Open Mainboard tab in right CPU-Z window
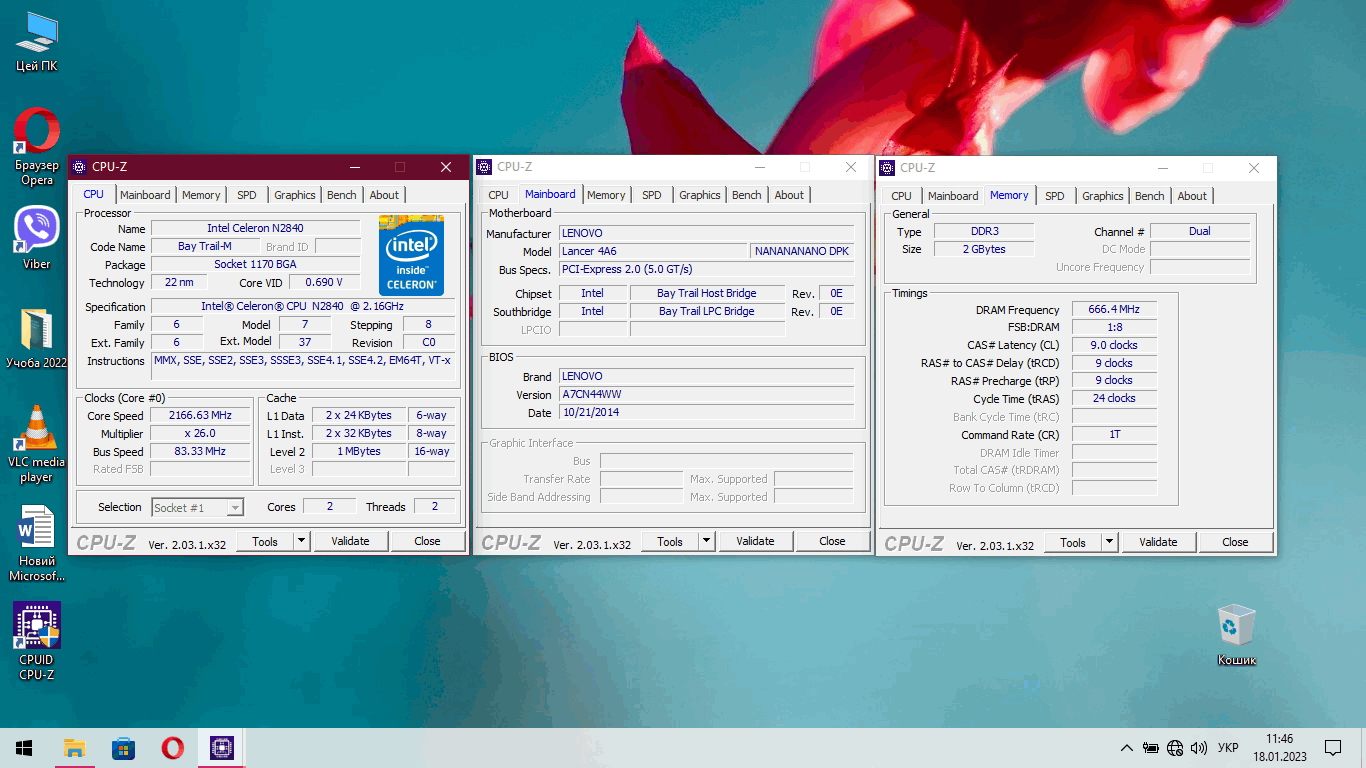 [953, 196]
